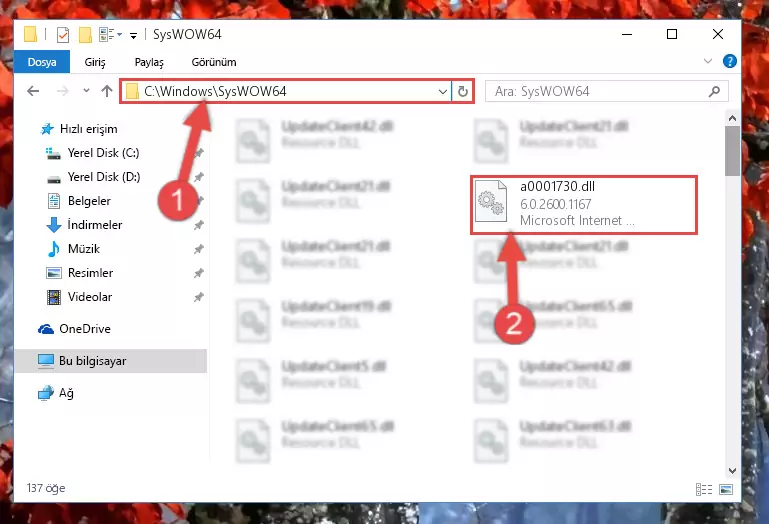This screenshot has width=769, height=524.
Task: Select Ağ network in navigation pane
Action: [55, 393]
